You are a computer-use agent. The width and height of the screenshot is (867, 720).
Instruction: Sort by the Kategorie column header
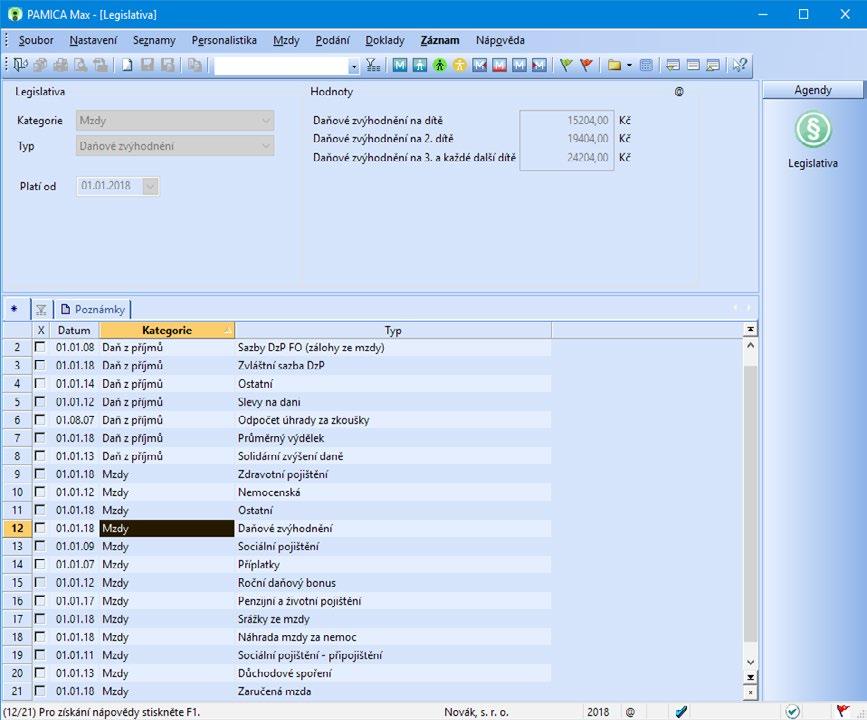[x=166, y=331]
